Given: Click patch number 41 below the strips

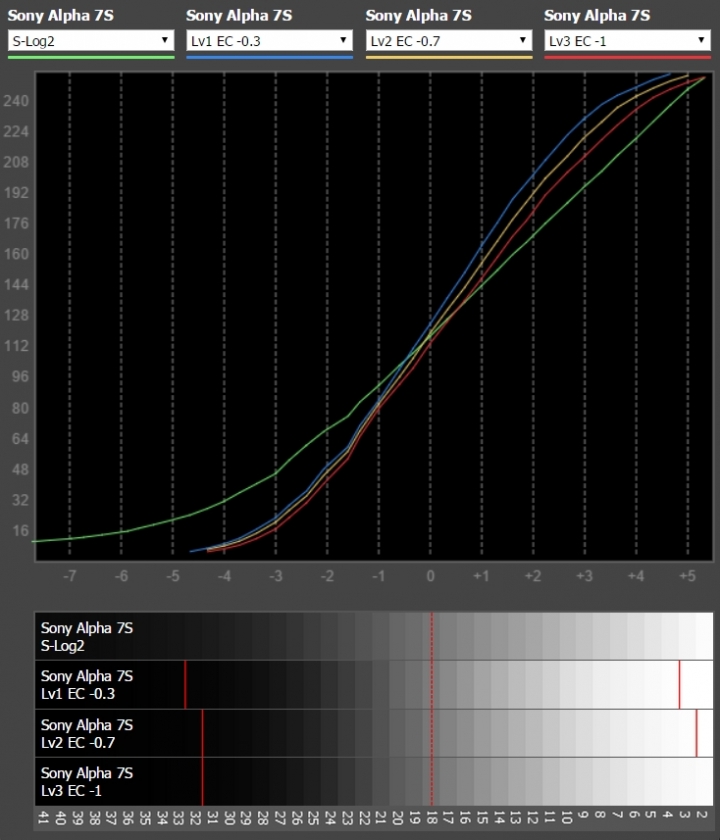Looking at the screenshot, I should pos(44,818).
